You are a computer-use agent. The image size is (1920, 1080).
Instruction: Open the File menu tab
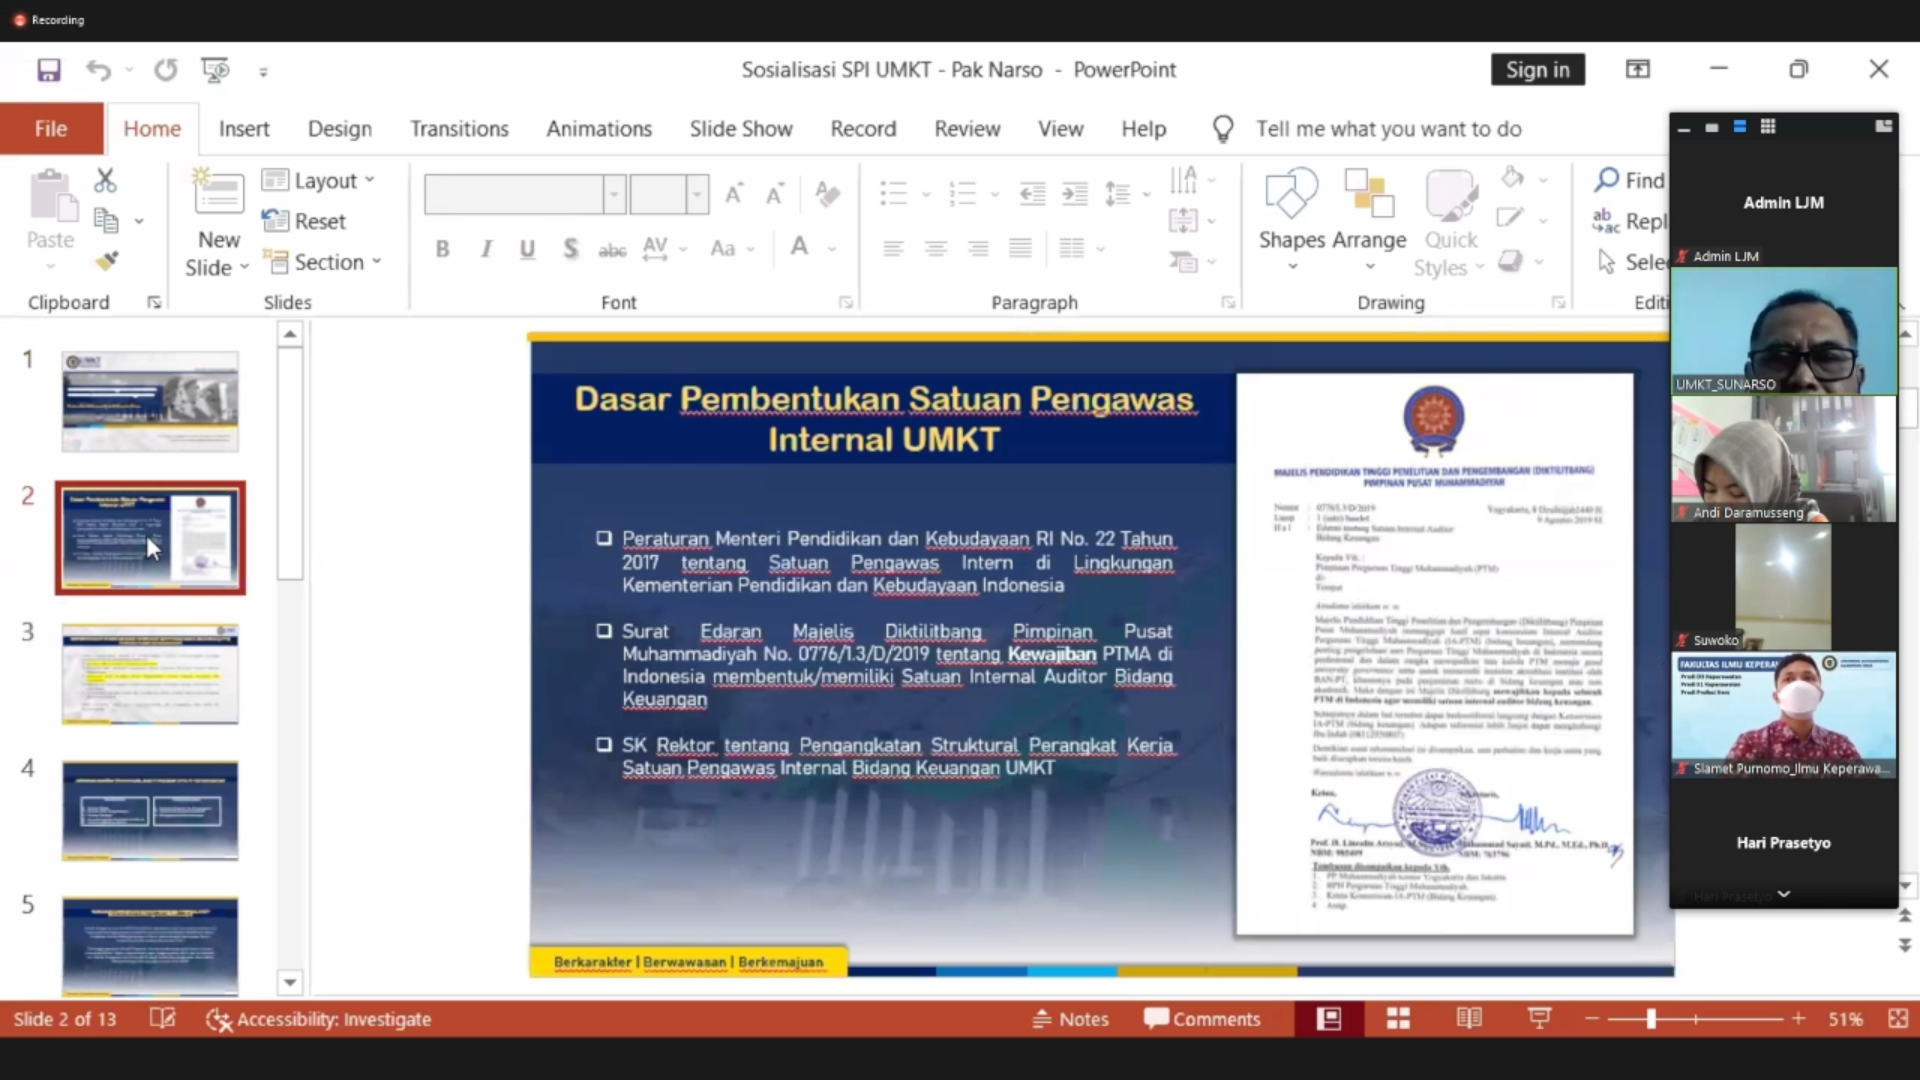51,129
